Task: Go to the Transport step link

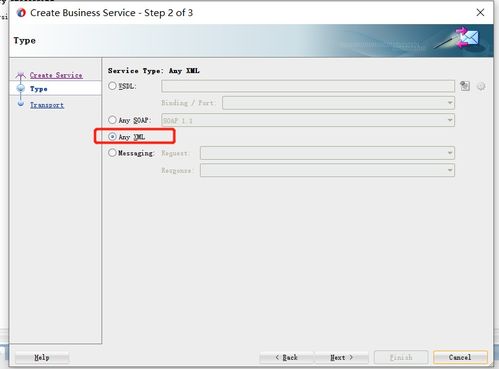Action: tap(47, 105)
